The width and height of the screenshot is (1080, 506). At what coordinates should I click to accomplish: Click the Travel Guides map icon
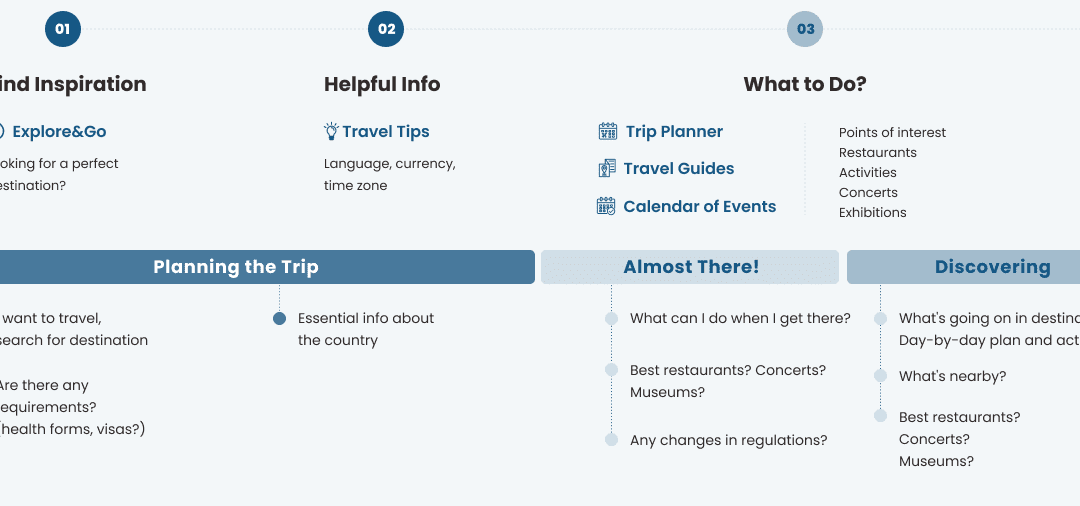pos(607,169)
